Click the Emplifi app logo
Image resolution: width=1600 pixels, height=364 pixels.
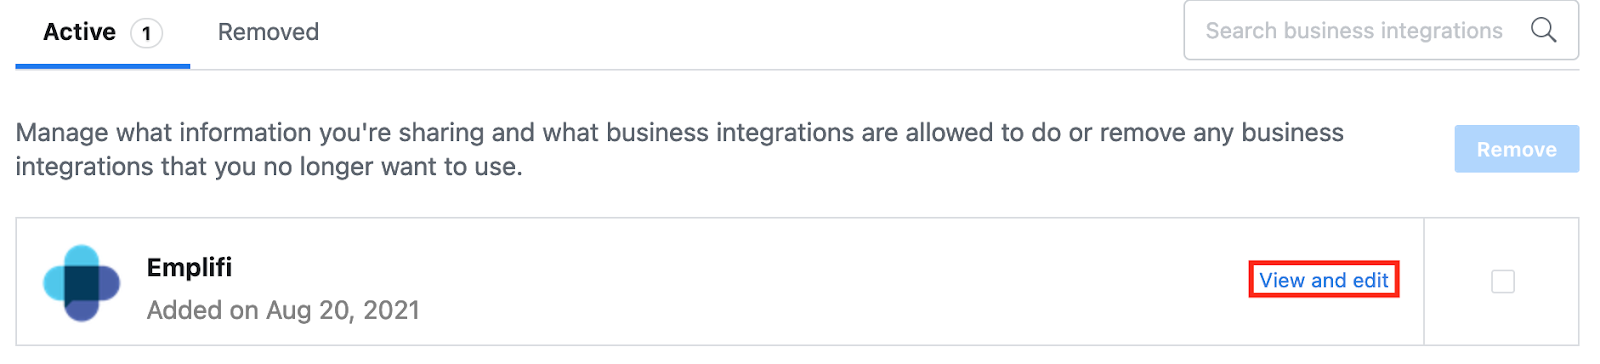[x=82, y=283]
